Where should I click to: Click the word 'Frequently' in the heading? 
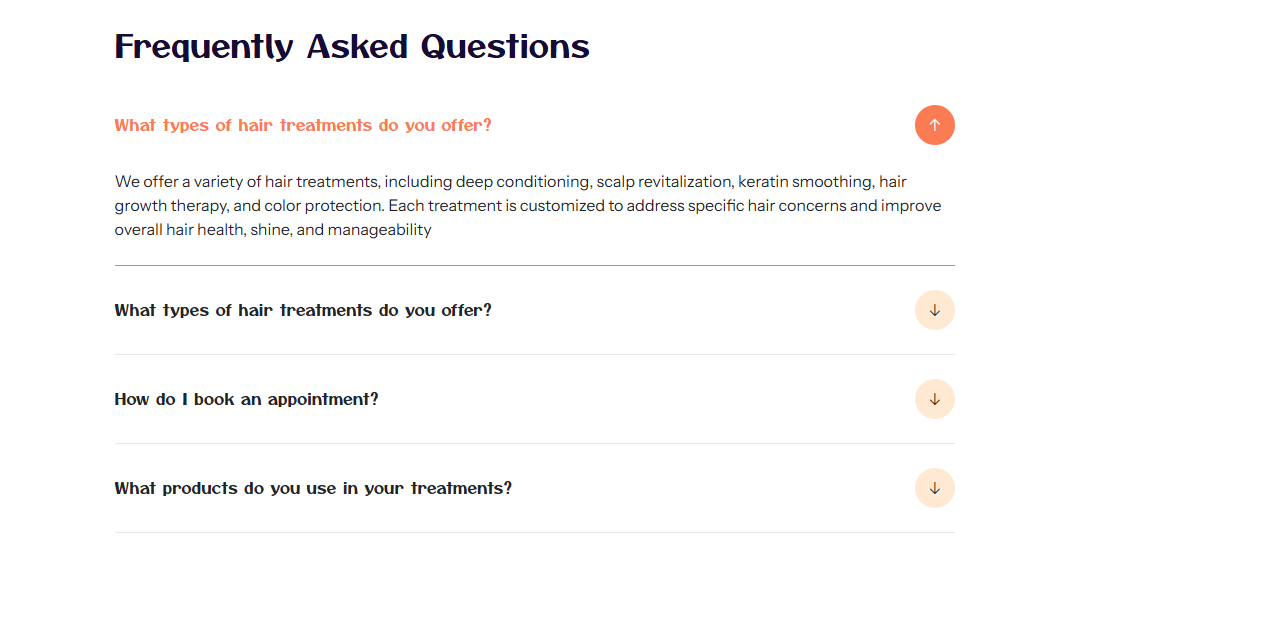pos(205,47)
